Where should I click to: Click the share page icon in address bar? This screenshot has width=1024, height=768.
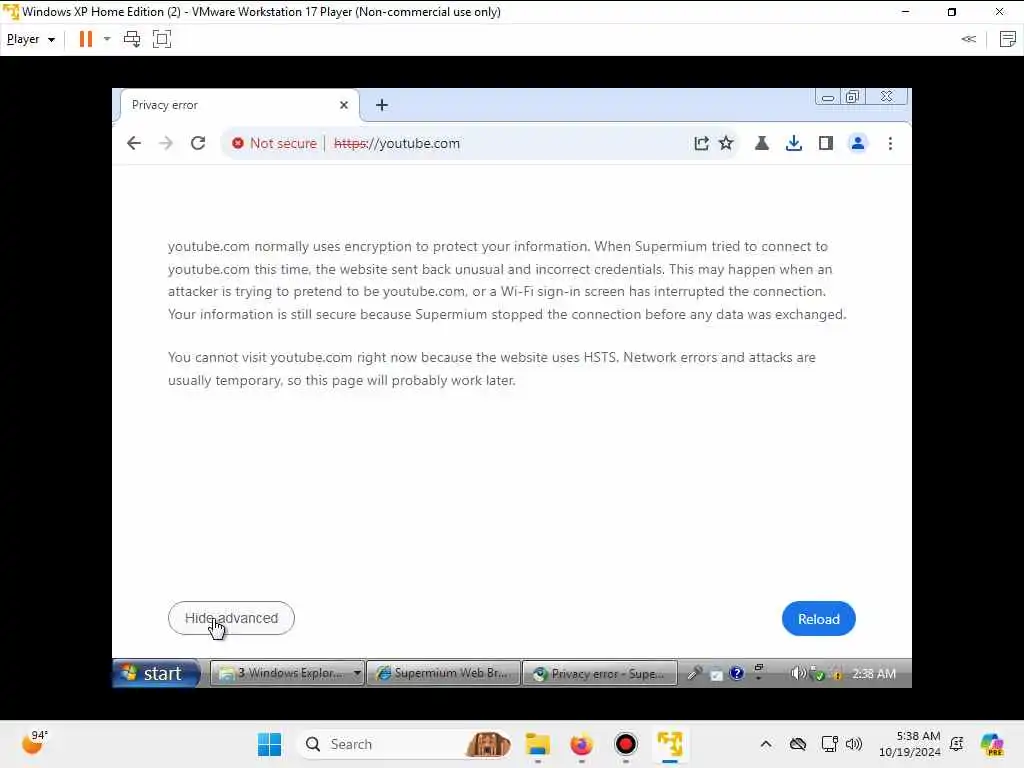pos(701,143)
